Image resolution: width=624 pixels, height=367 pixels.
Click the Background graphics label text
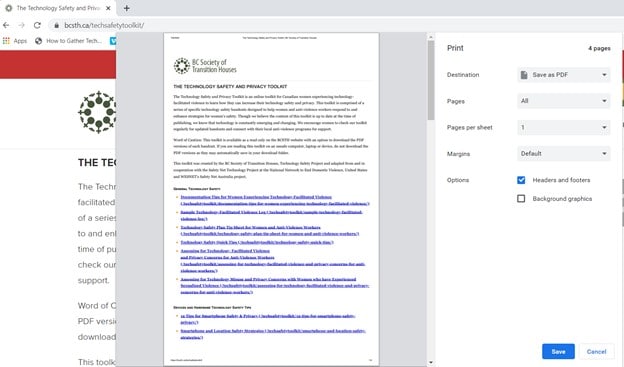pyautogui.click(x=562, y=199)
